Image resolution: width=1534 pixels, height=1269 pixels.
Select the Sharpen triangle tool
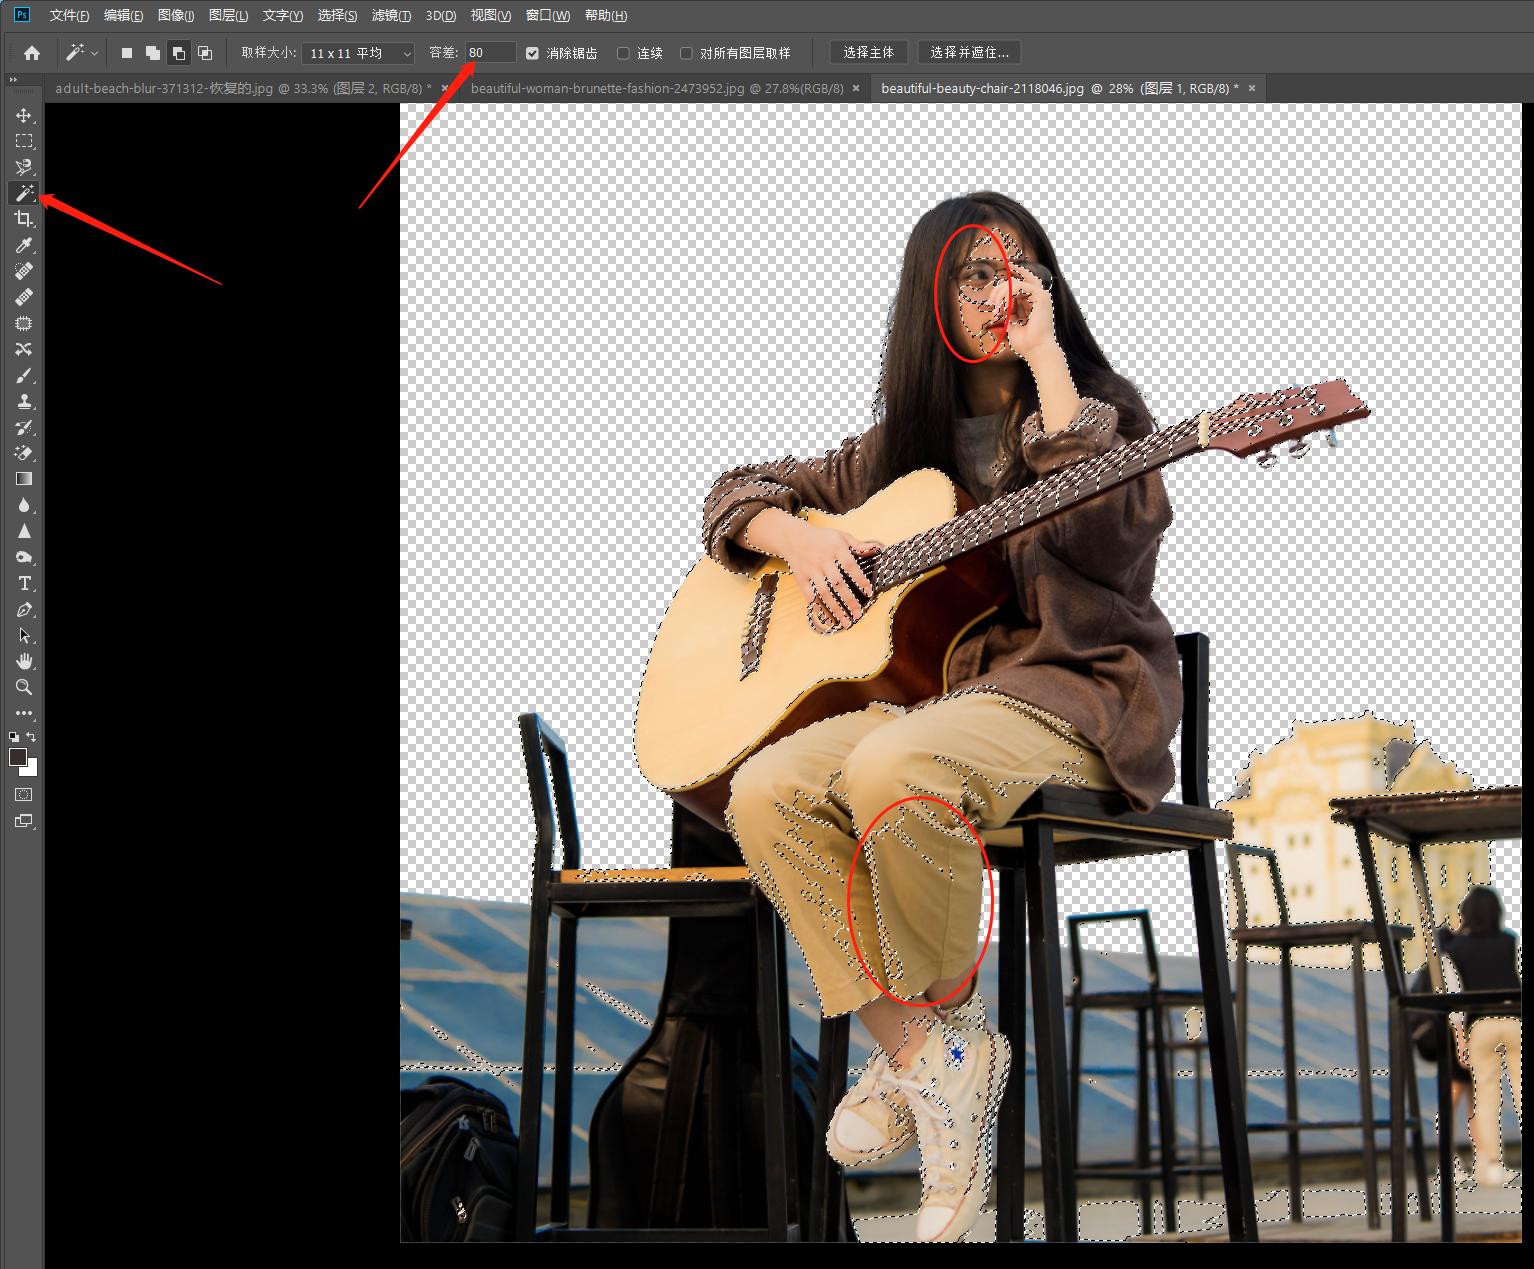(x=24, y=531)
